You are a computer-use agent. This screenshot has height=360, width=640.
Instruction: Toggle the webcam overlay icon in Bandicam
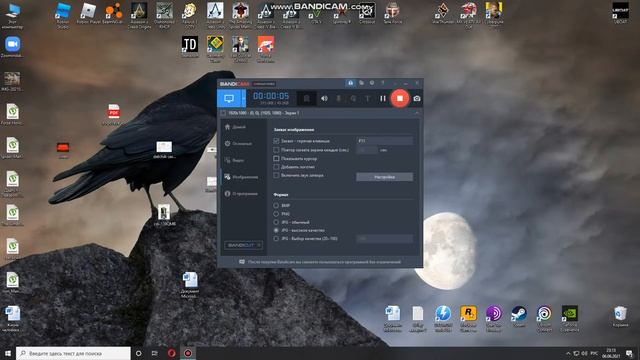click(353, 98)
